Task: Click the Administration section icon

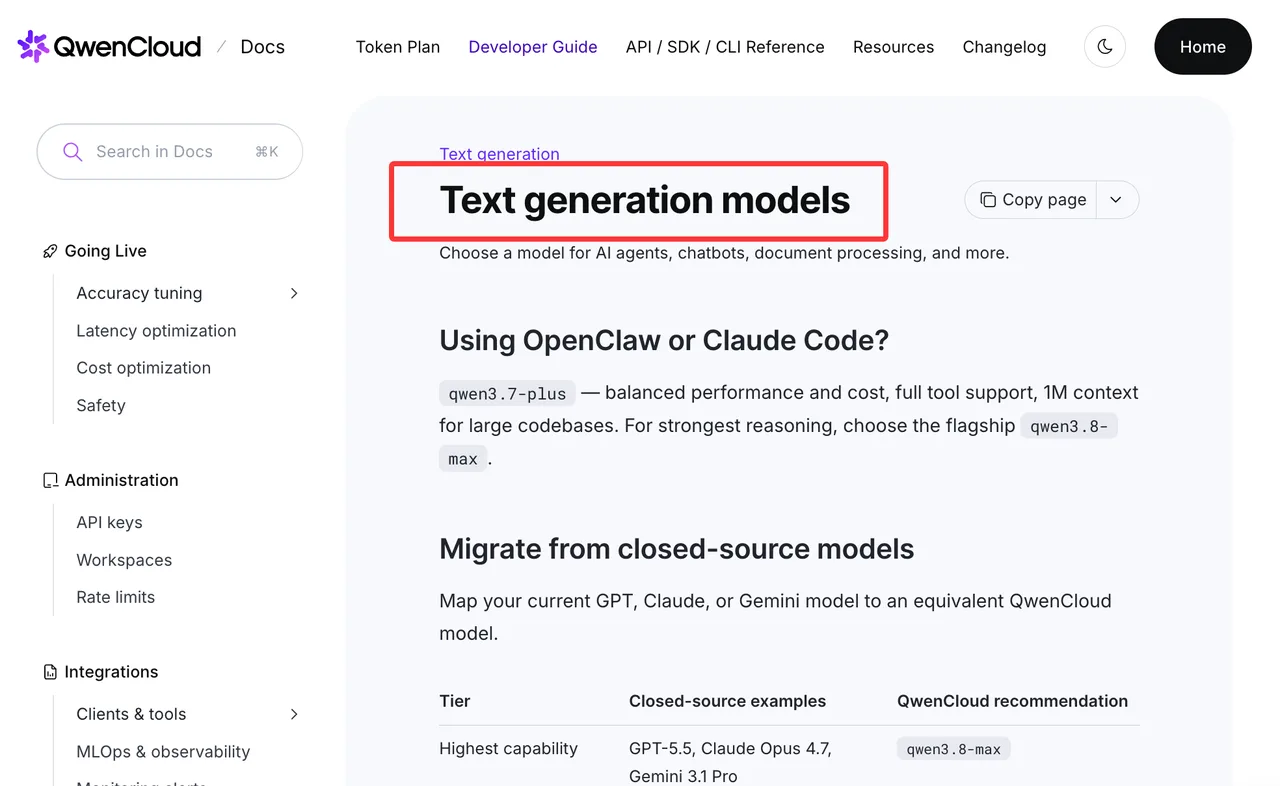Action: click(50, 481)
